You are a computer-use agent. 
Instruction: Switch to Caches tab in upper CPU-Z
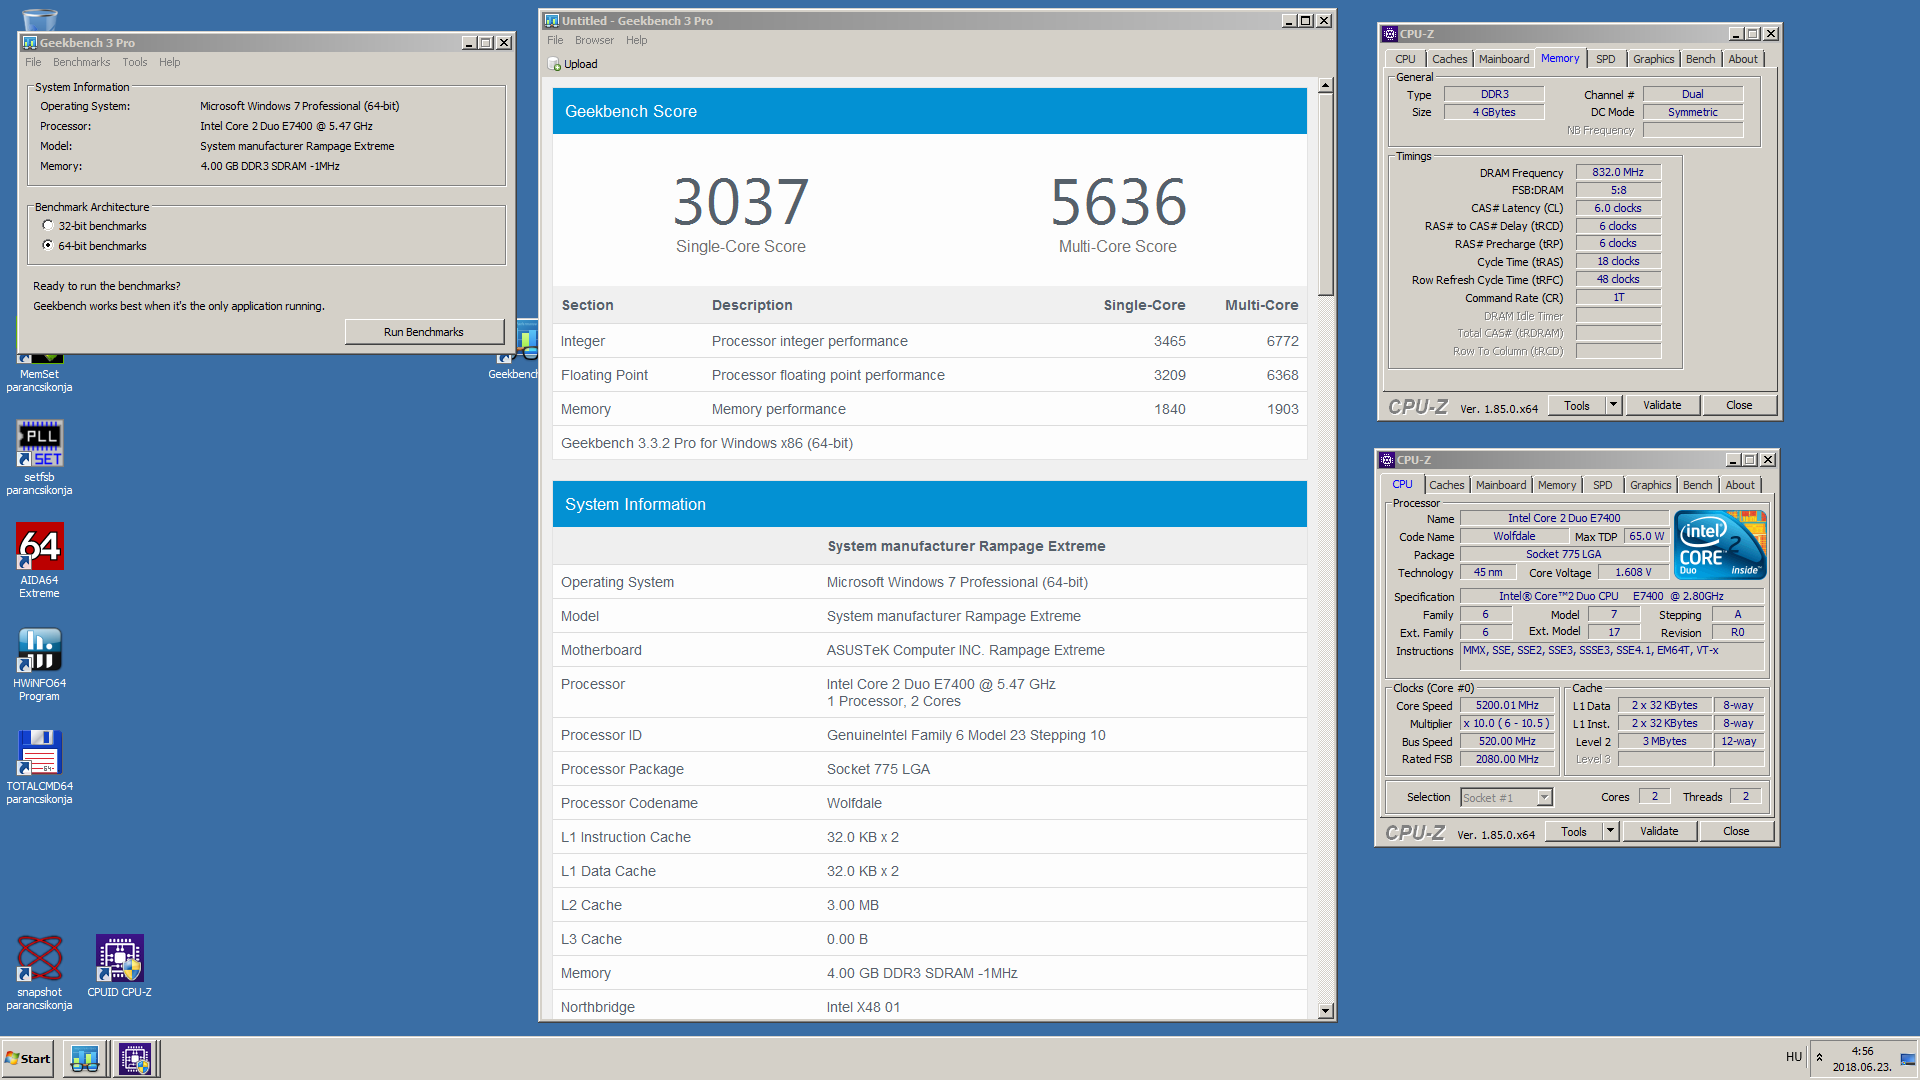click(1449, 59)
